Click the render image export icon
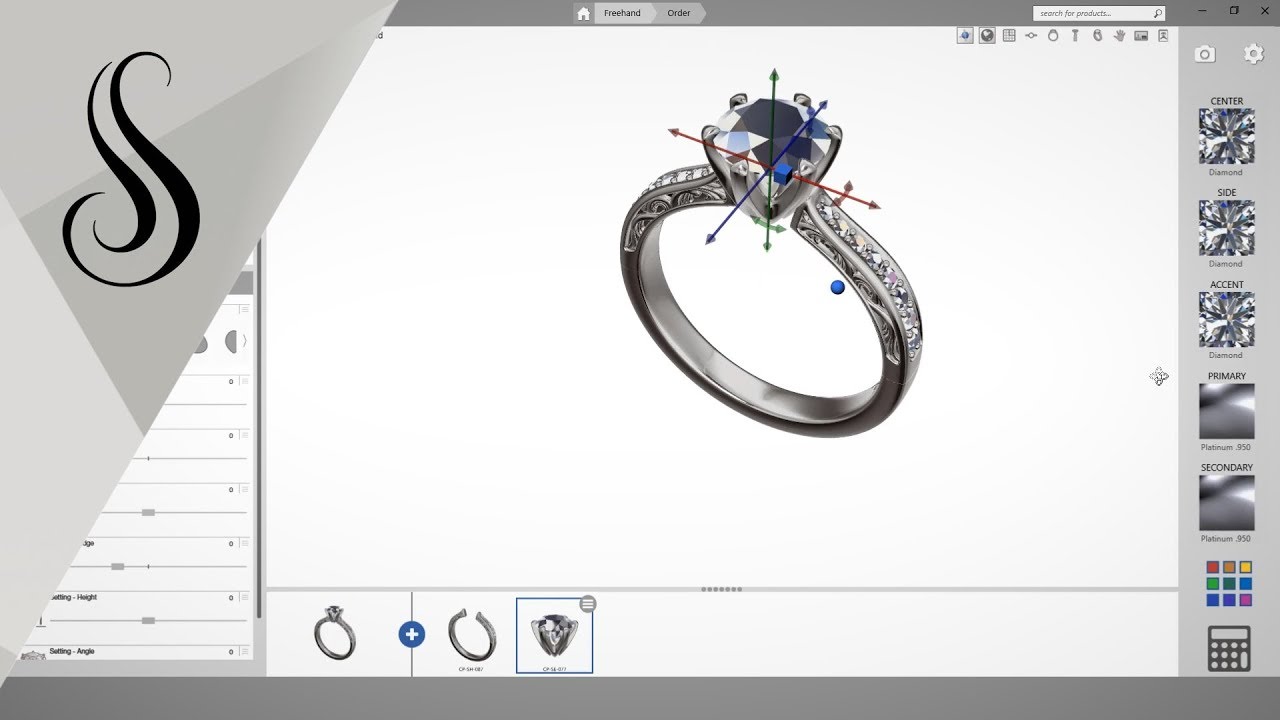The height and width of the screenshot is (720, 1280). (x=1141, y=35)
